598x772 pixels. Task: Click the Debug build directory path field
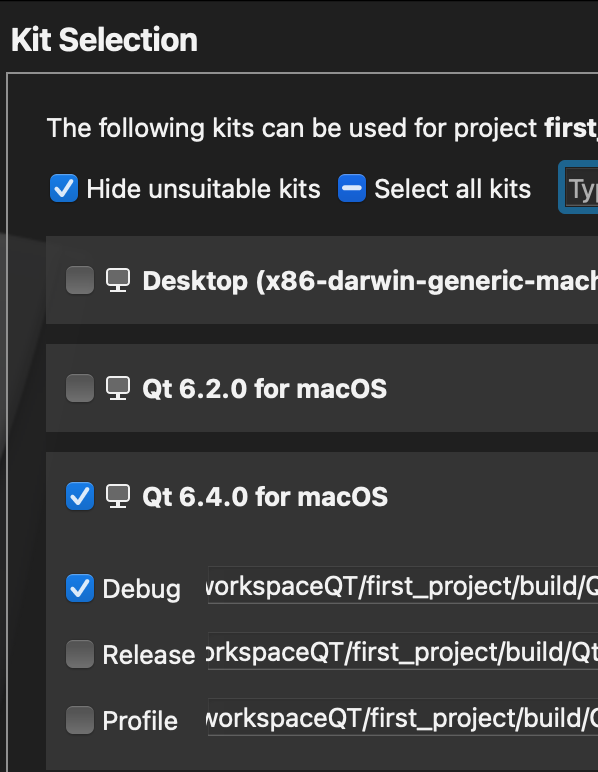(x=403, y=585)
